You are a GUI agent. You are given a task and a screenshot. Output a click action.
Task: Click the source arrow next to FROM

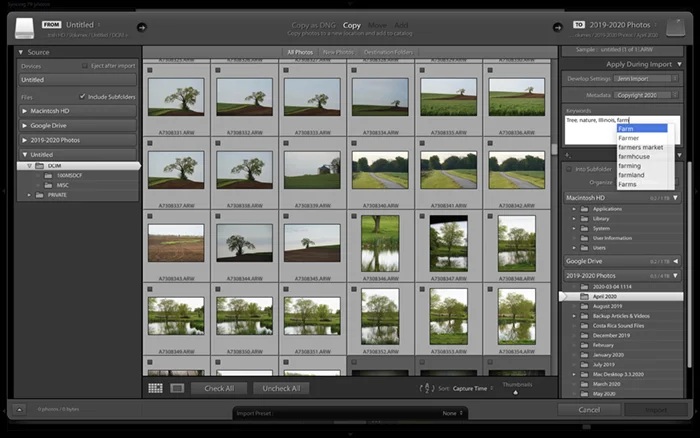click(x=142, y=27)
